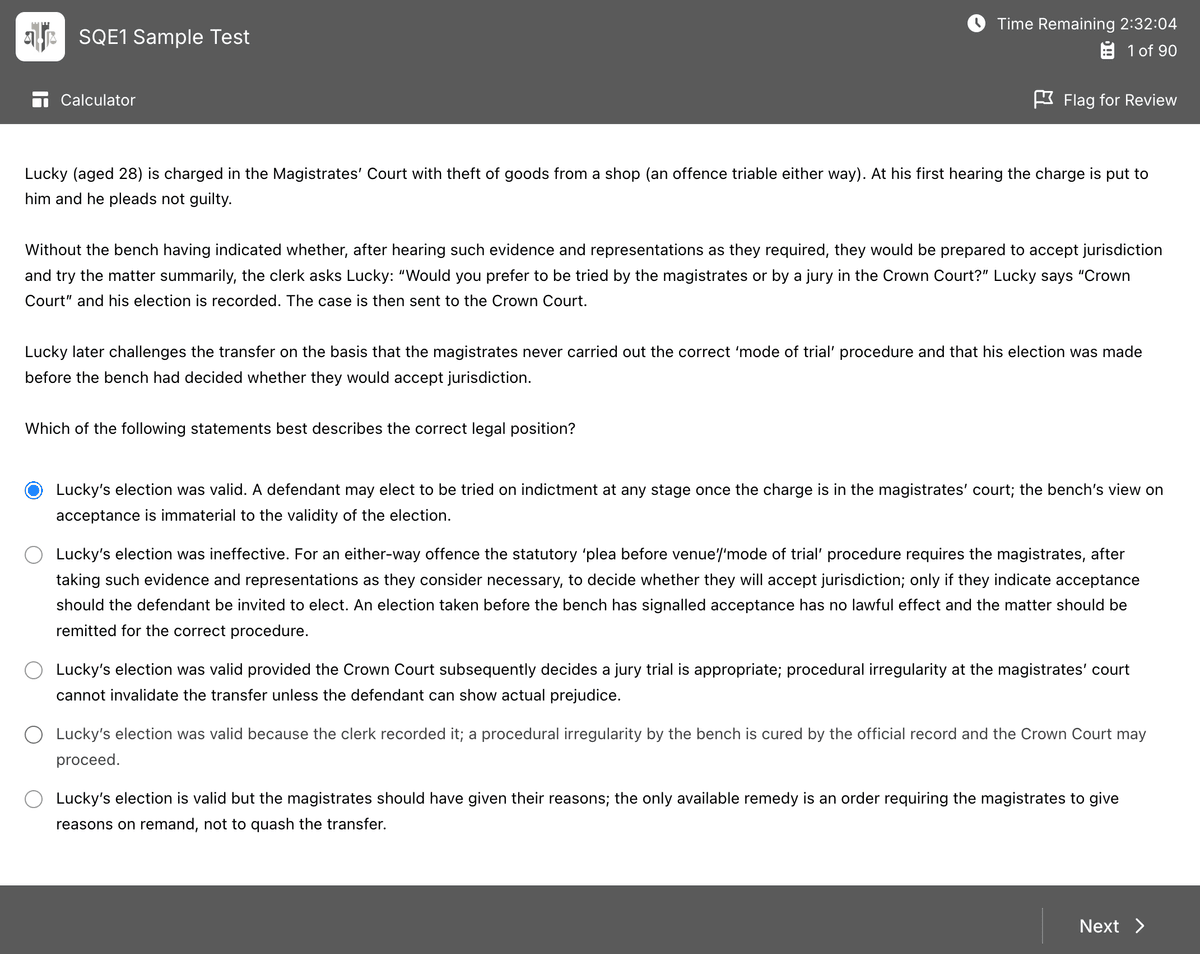Click the Calculator label
Image resolution: width=1200 pixels, height=954 pixels.
[x=98, y=100]
